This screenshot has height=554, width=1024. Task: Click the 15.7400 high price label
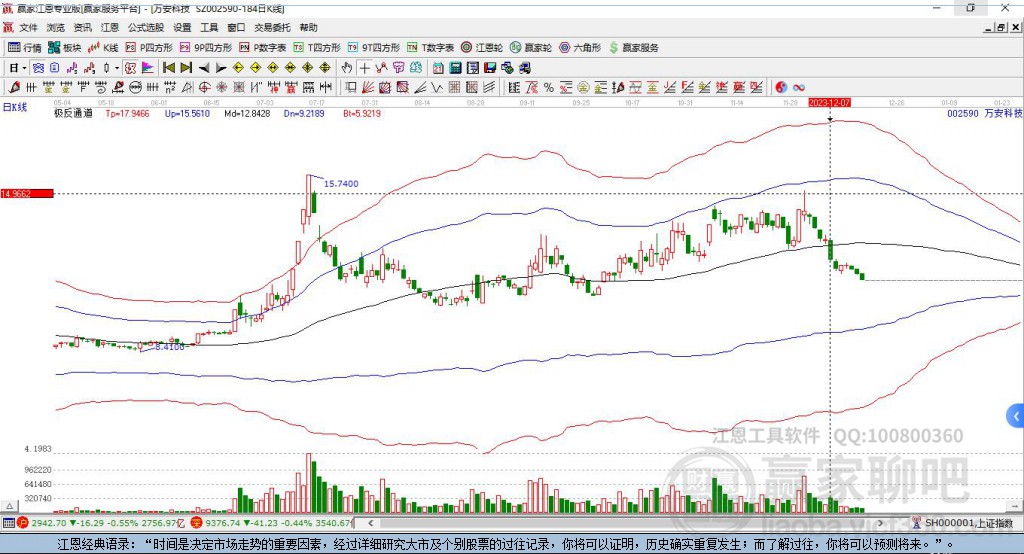(341, 184)
